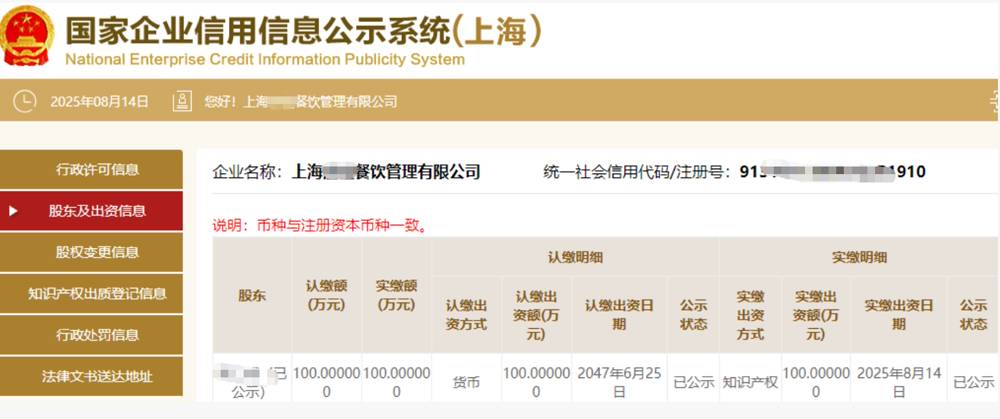Click the 货币 cell in the table
Screen dimensions: 1000x419
(x=466, y=383)
